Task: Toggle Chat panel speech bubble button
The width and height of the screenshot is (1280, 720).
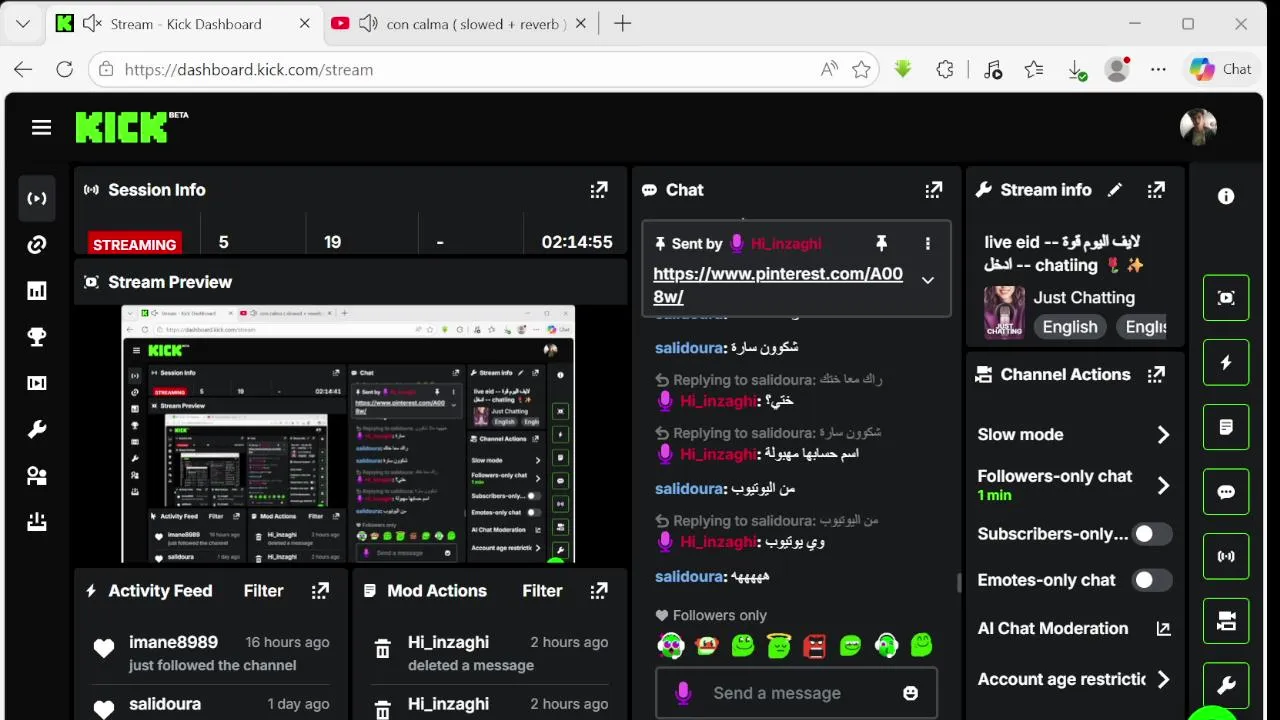Action: point(1226,492)
